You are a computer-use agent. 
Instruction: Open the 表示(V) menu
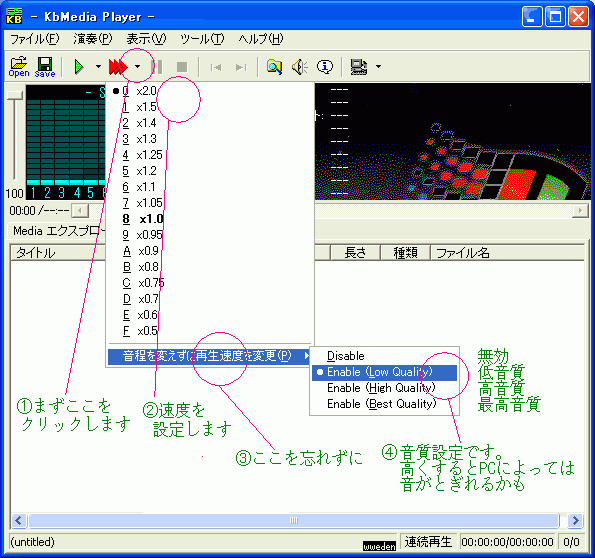(x=146, y=39)
